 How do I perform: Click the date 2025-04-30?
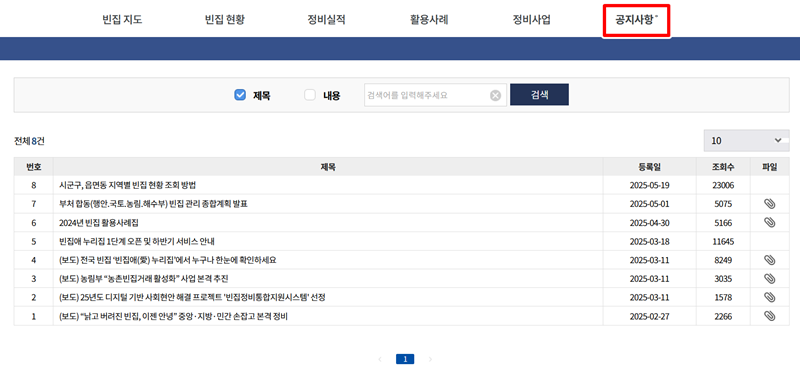[649, 223]
